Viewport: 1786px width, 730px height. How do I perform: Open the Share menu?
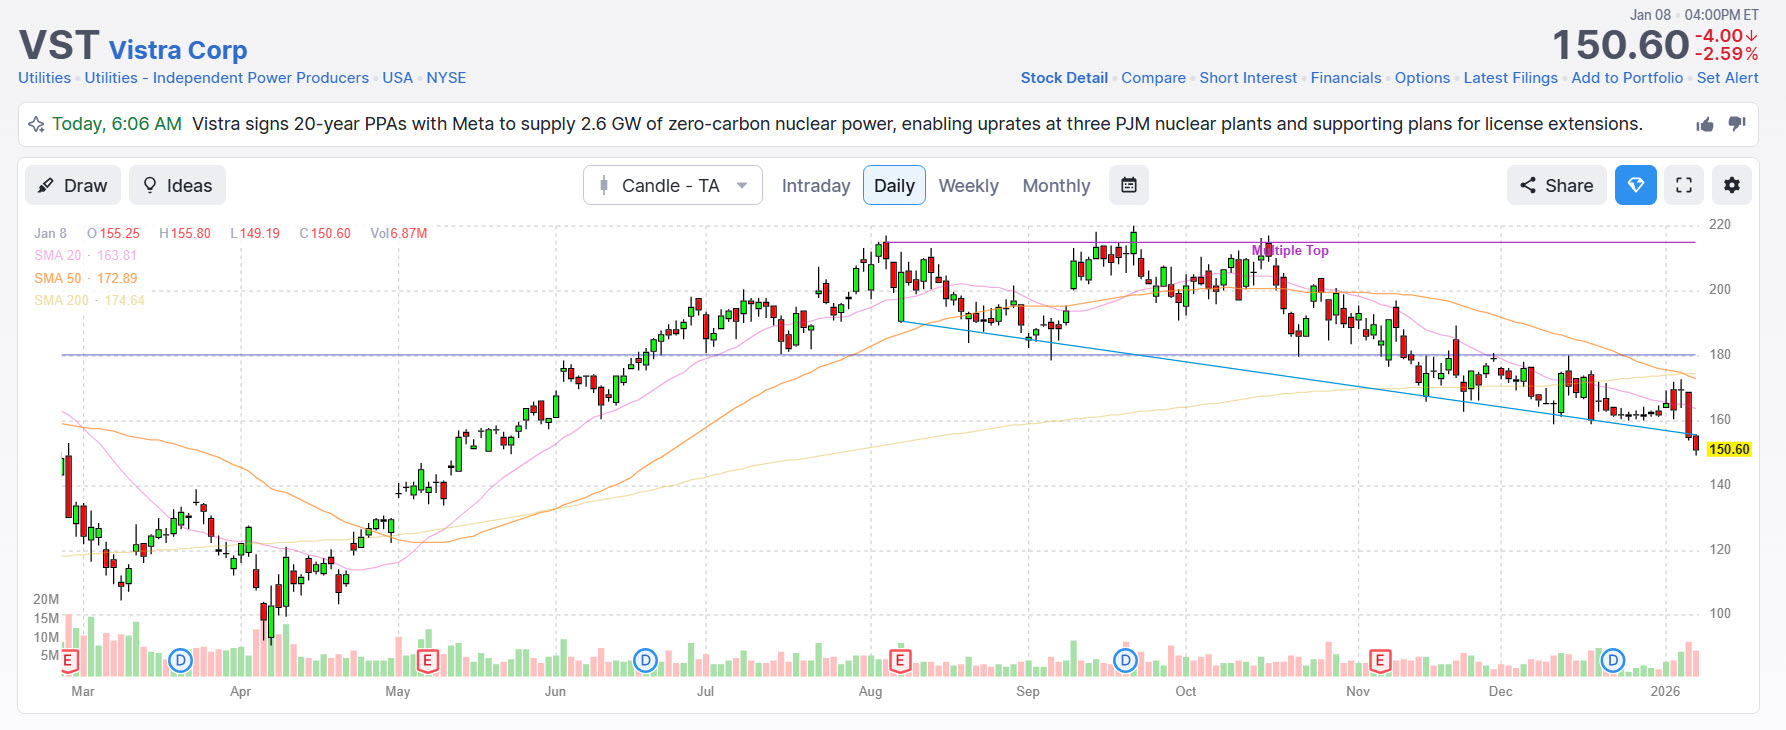(1557, 185)
